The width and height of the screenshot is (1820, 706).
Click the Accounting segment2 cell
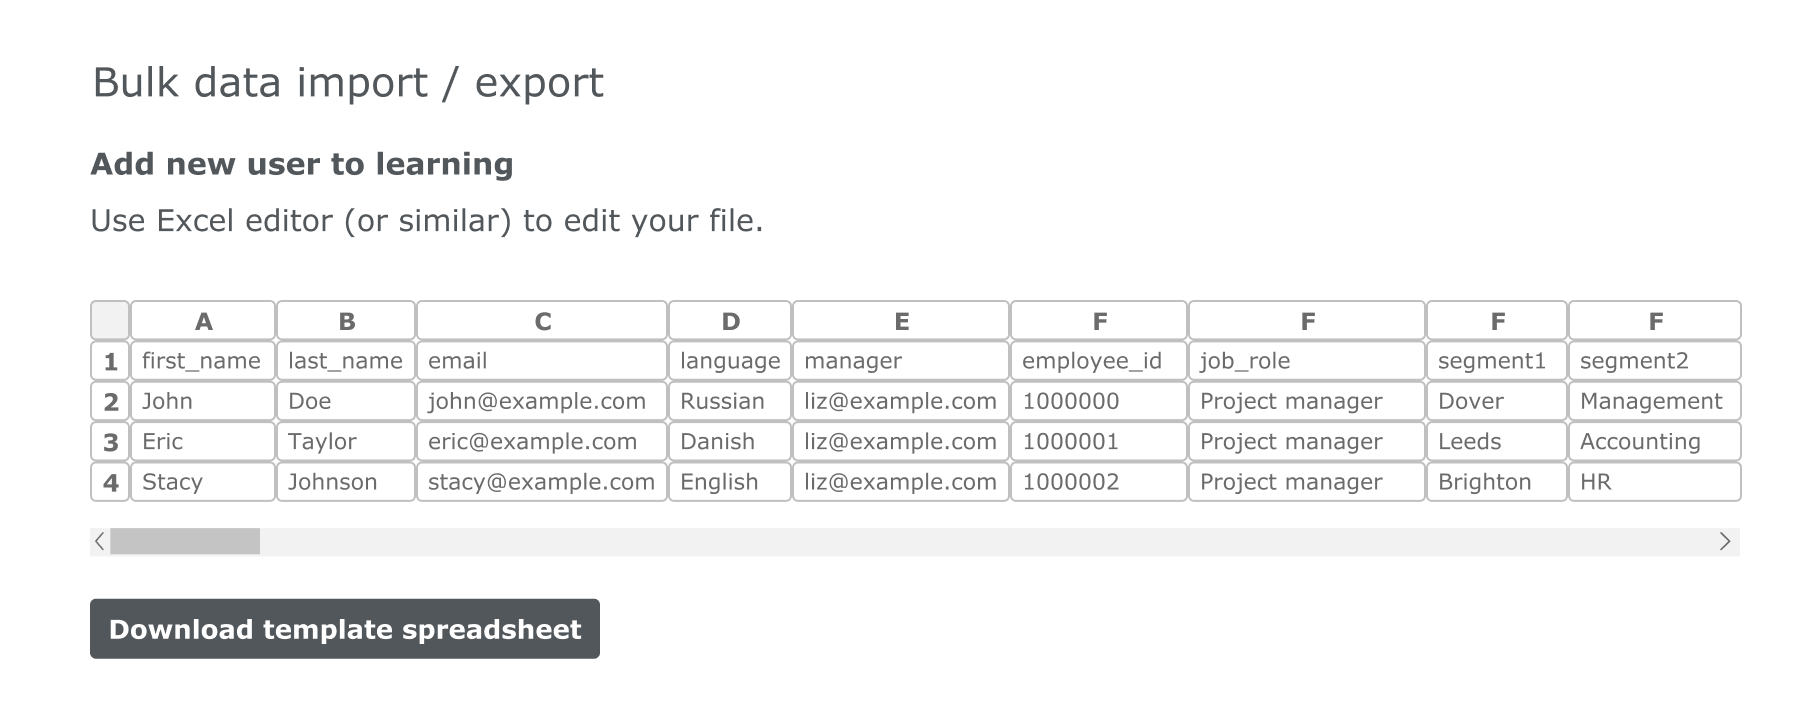click(1654, 442)
